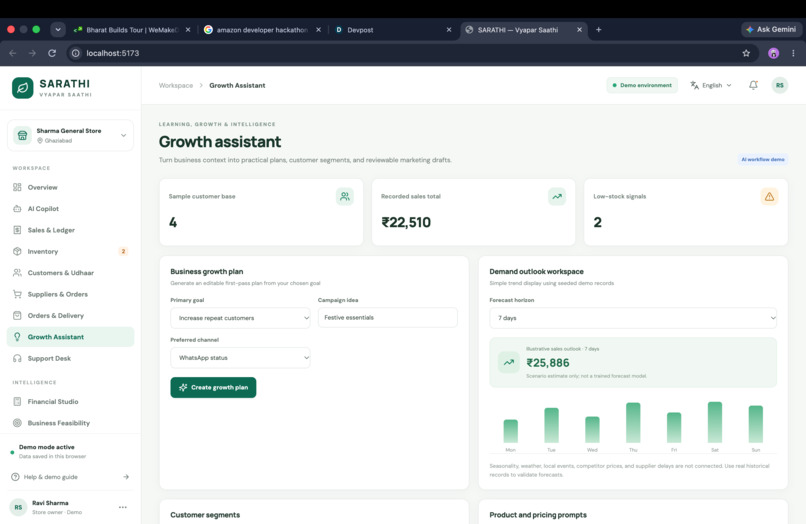Click the Demo mode active status text

pos(47,447)
